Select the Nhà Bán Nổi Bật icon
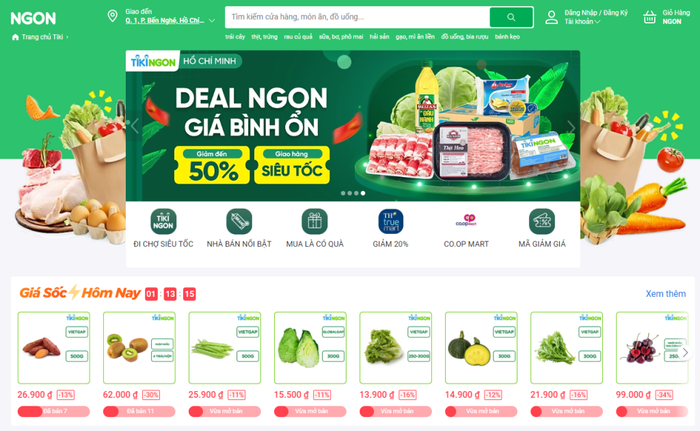This screenshot has width=700, height=431. click(239, 222)
